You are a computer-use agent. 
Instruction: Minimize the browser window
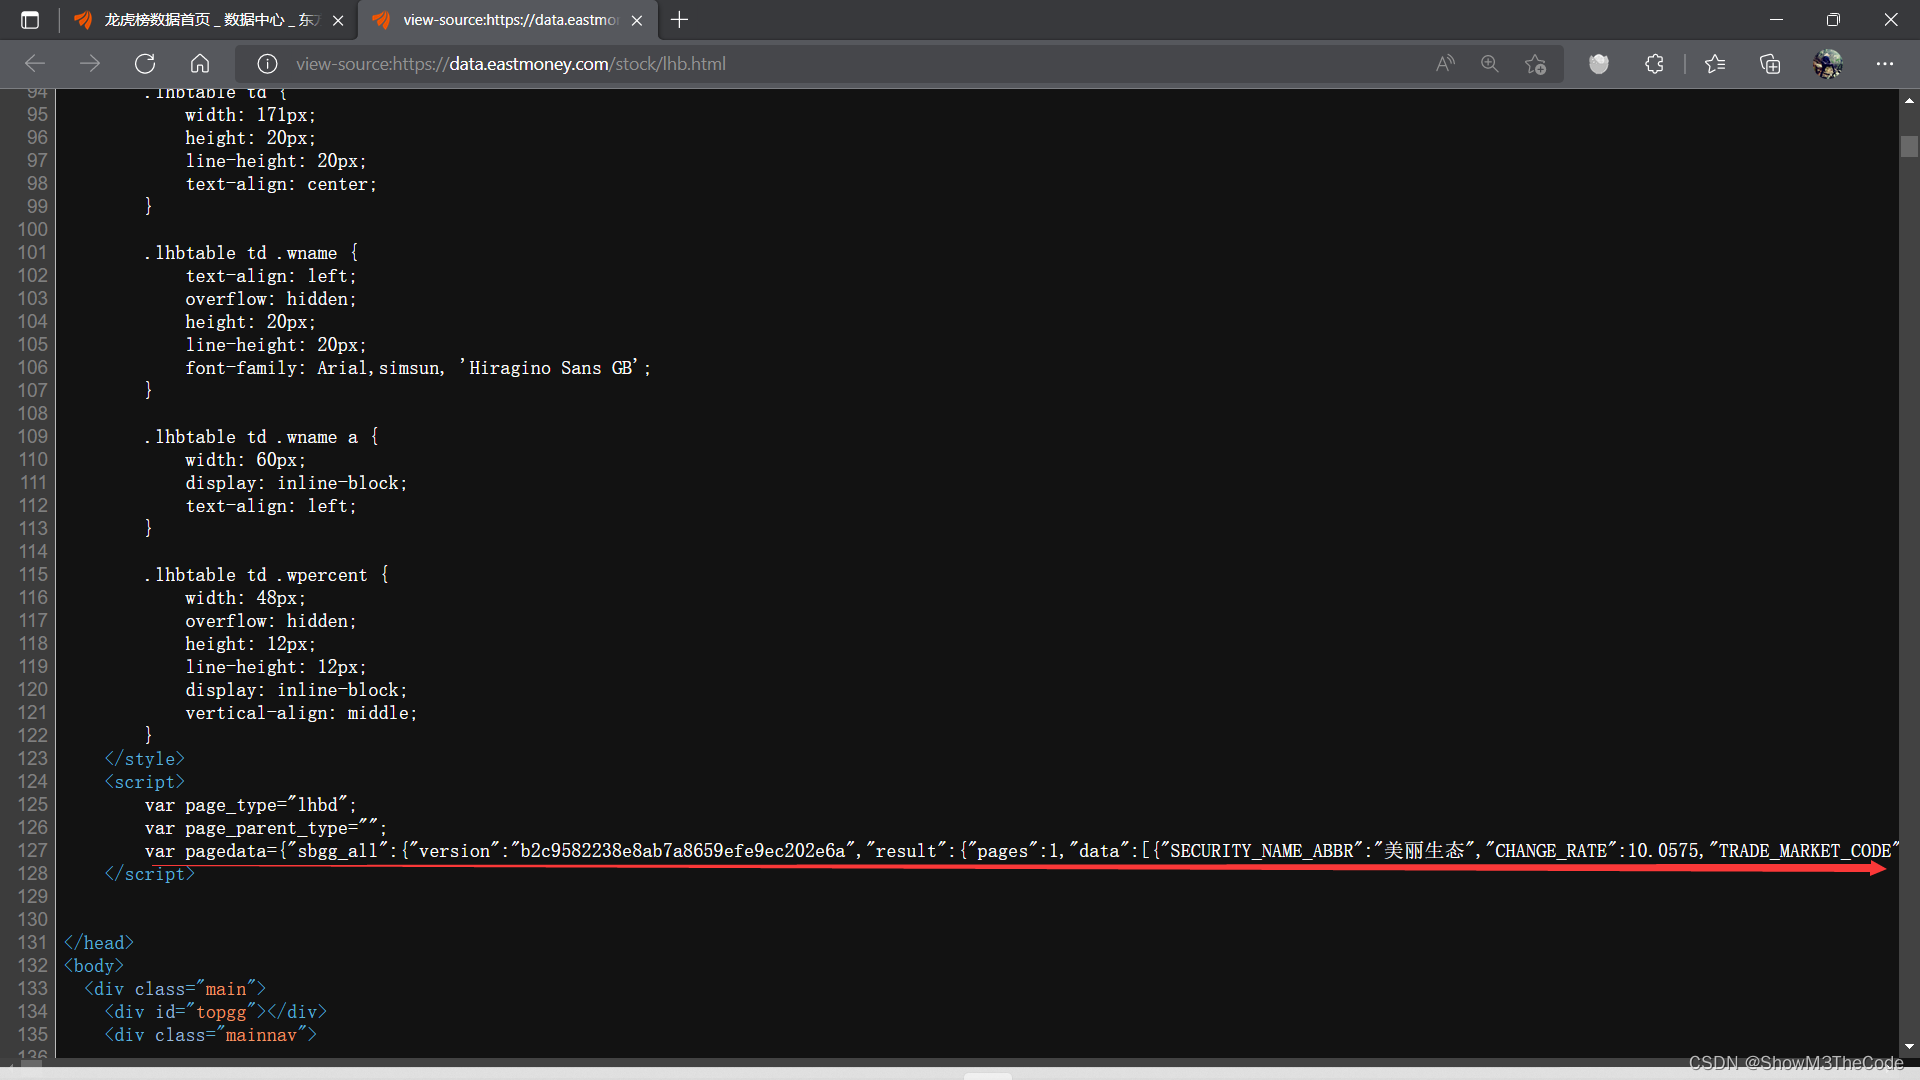(x=1776, y=20)
